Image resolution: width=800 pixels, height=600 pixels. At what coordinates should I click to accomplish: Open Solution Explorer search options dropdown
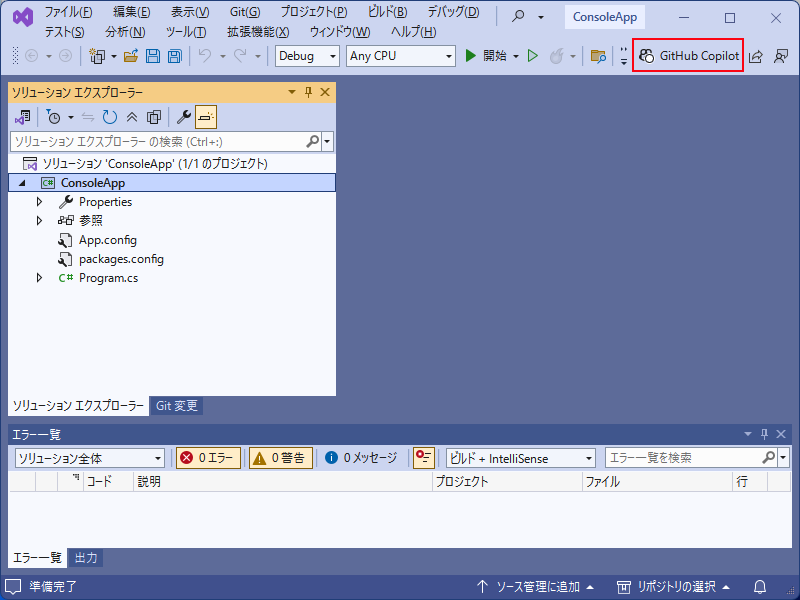(328, 141)
